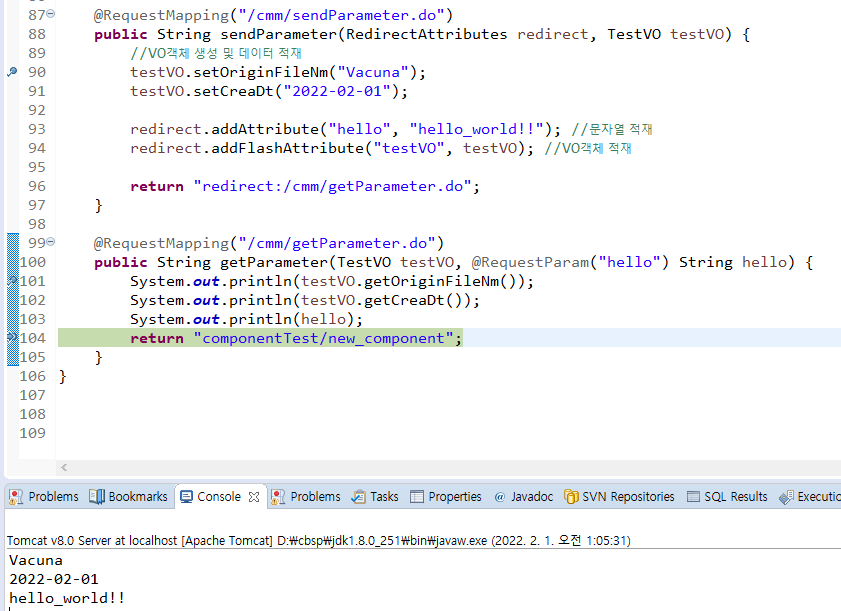The image size is (841, 611).
Task: Click line number 93 in the gutter
Action: point(37,129)
